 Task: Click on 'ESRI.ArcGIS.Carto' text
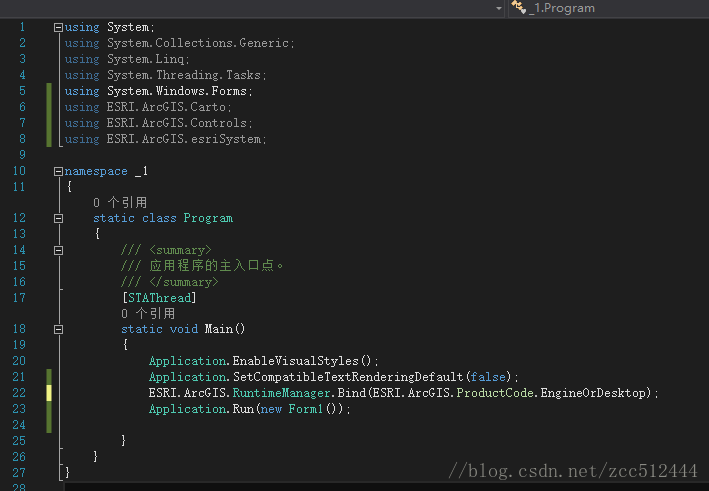point(166,107)
